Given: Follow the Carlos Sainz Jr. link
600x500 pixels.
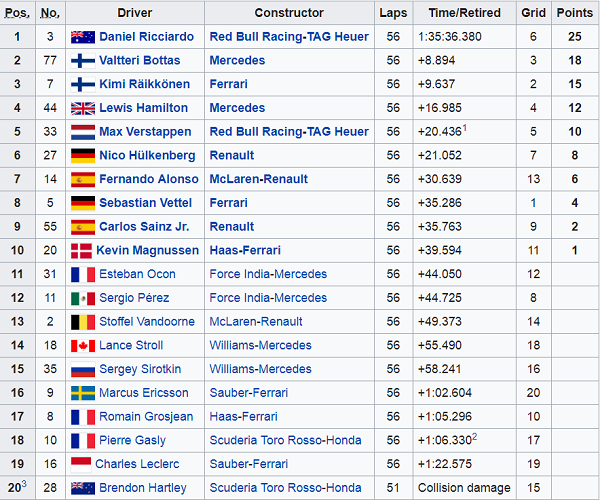Looking at the screenshot, I should click(x=144, y=226).
